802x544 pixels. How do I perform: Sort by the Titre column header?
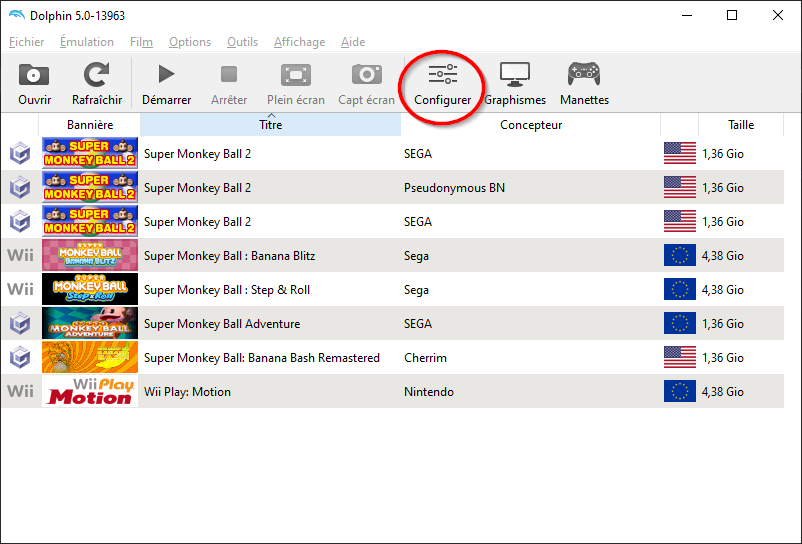271,125
